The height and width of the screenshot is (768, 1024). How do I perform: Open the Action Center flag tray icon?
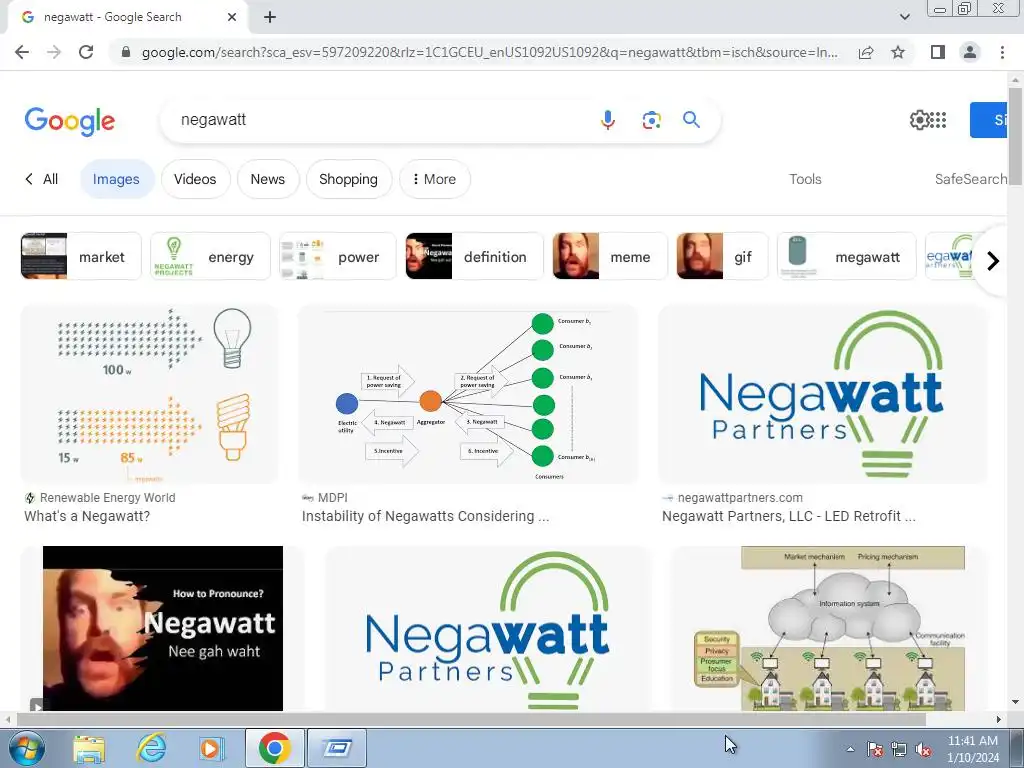(x=874, y=749)
